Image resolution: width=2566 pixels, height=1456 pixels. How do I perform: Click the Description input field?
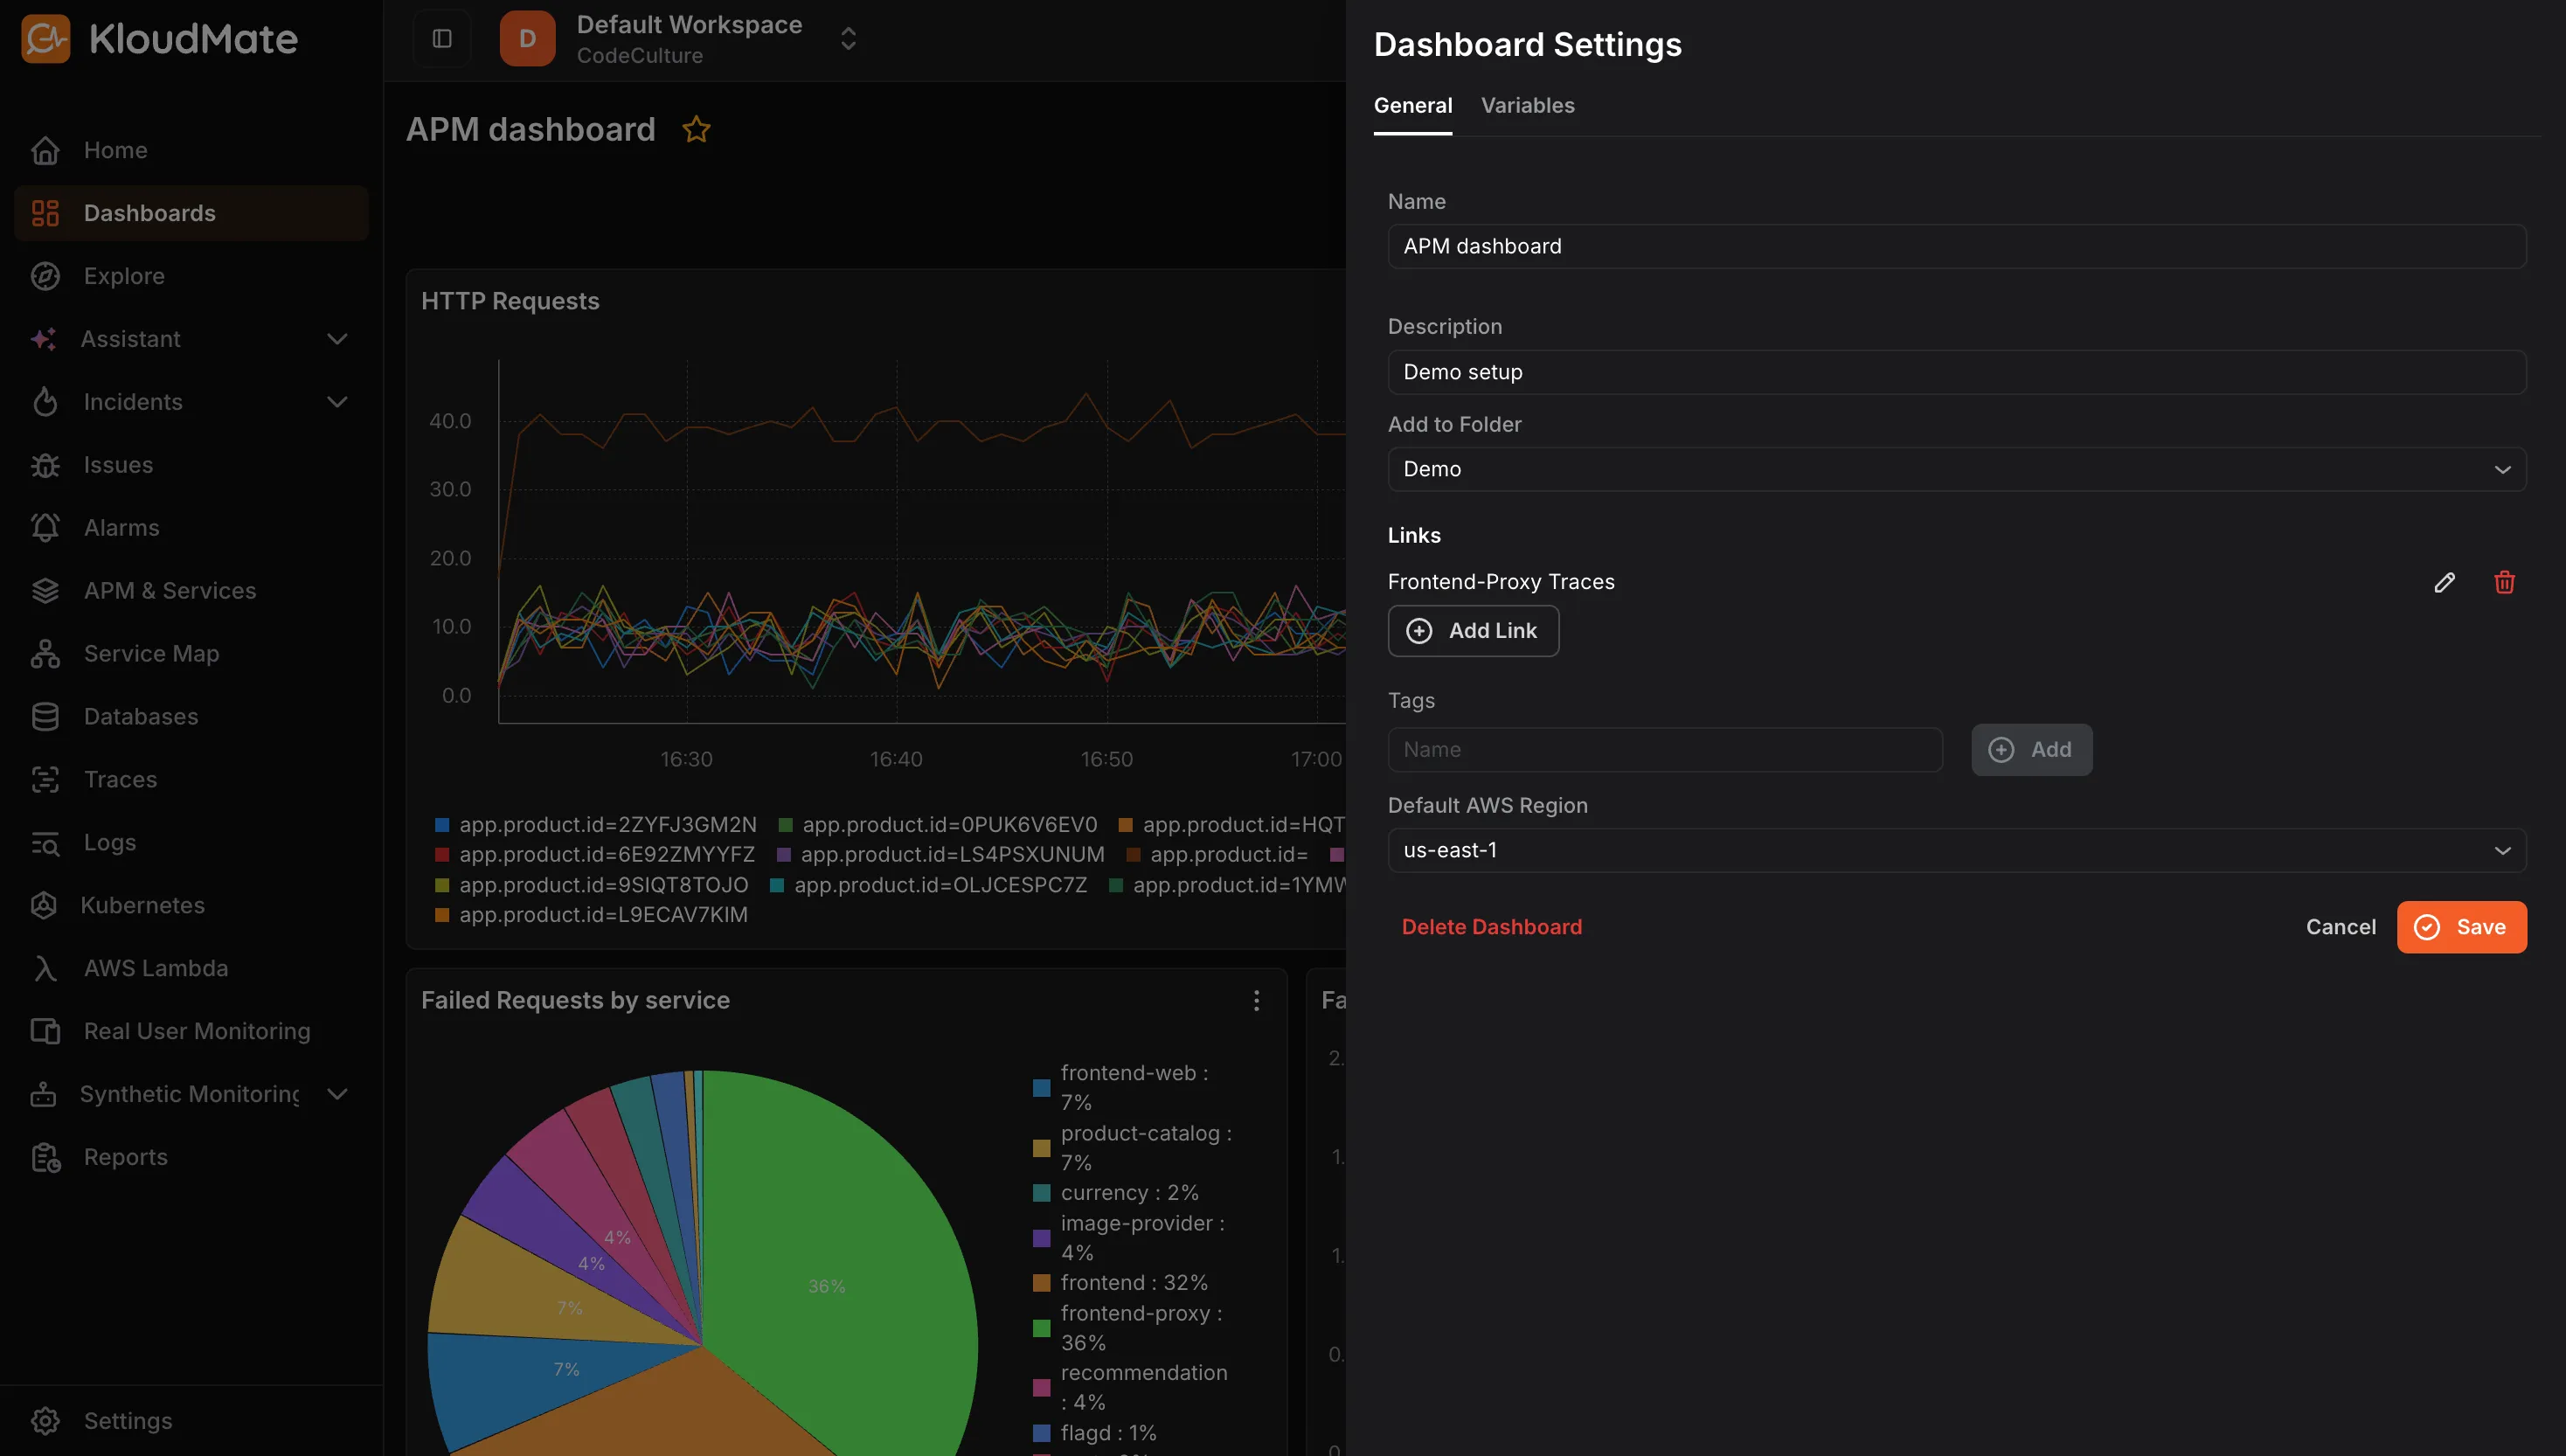point(1957,372)
